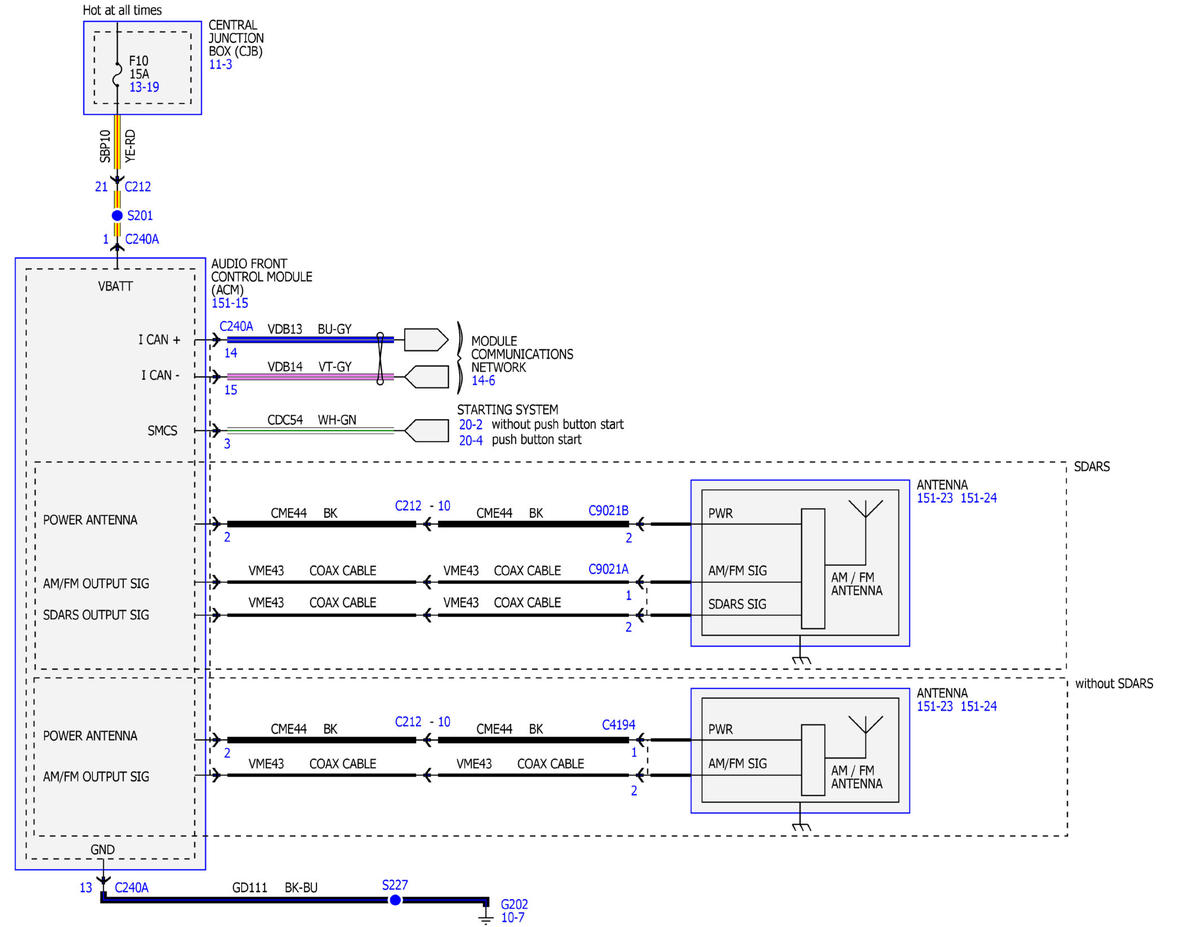Select the SMCS off-page connector arrow
This screenshot has width=1200, height=927.
tap(425, 431)
